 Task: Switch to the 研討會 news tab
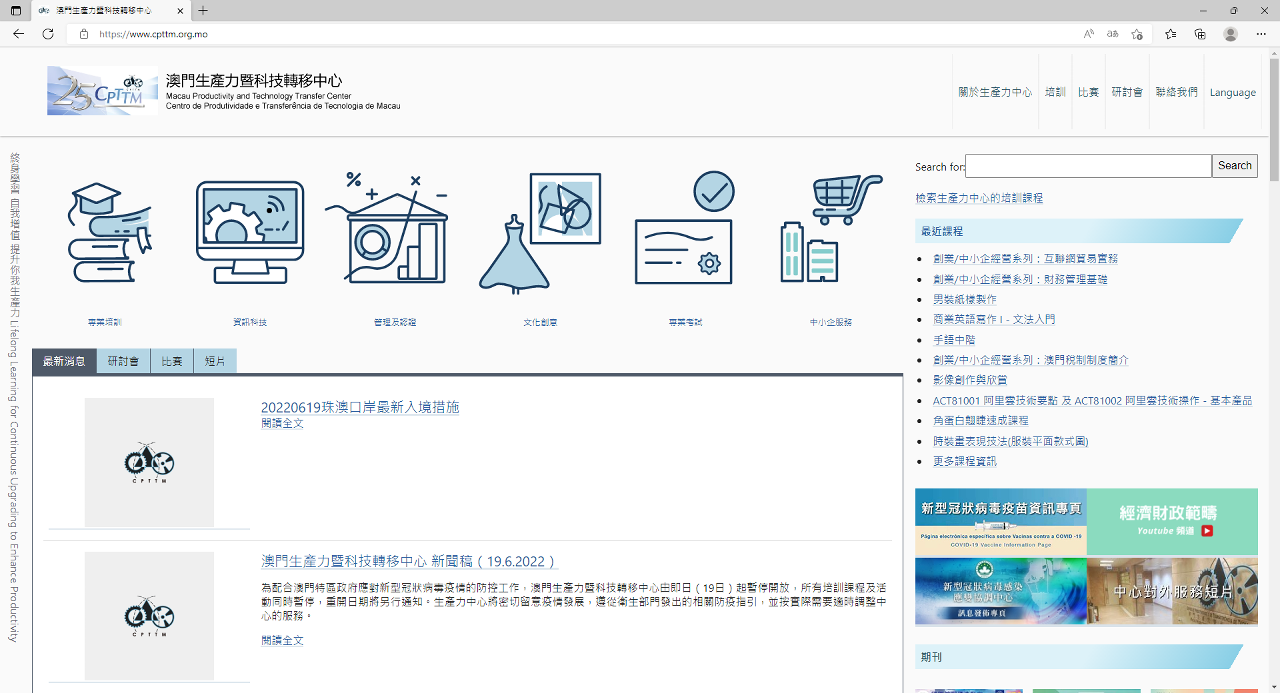124,362
